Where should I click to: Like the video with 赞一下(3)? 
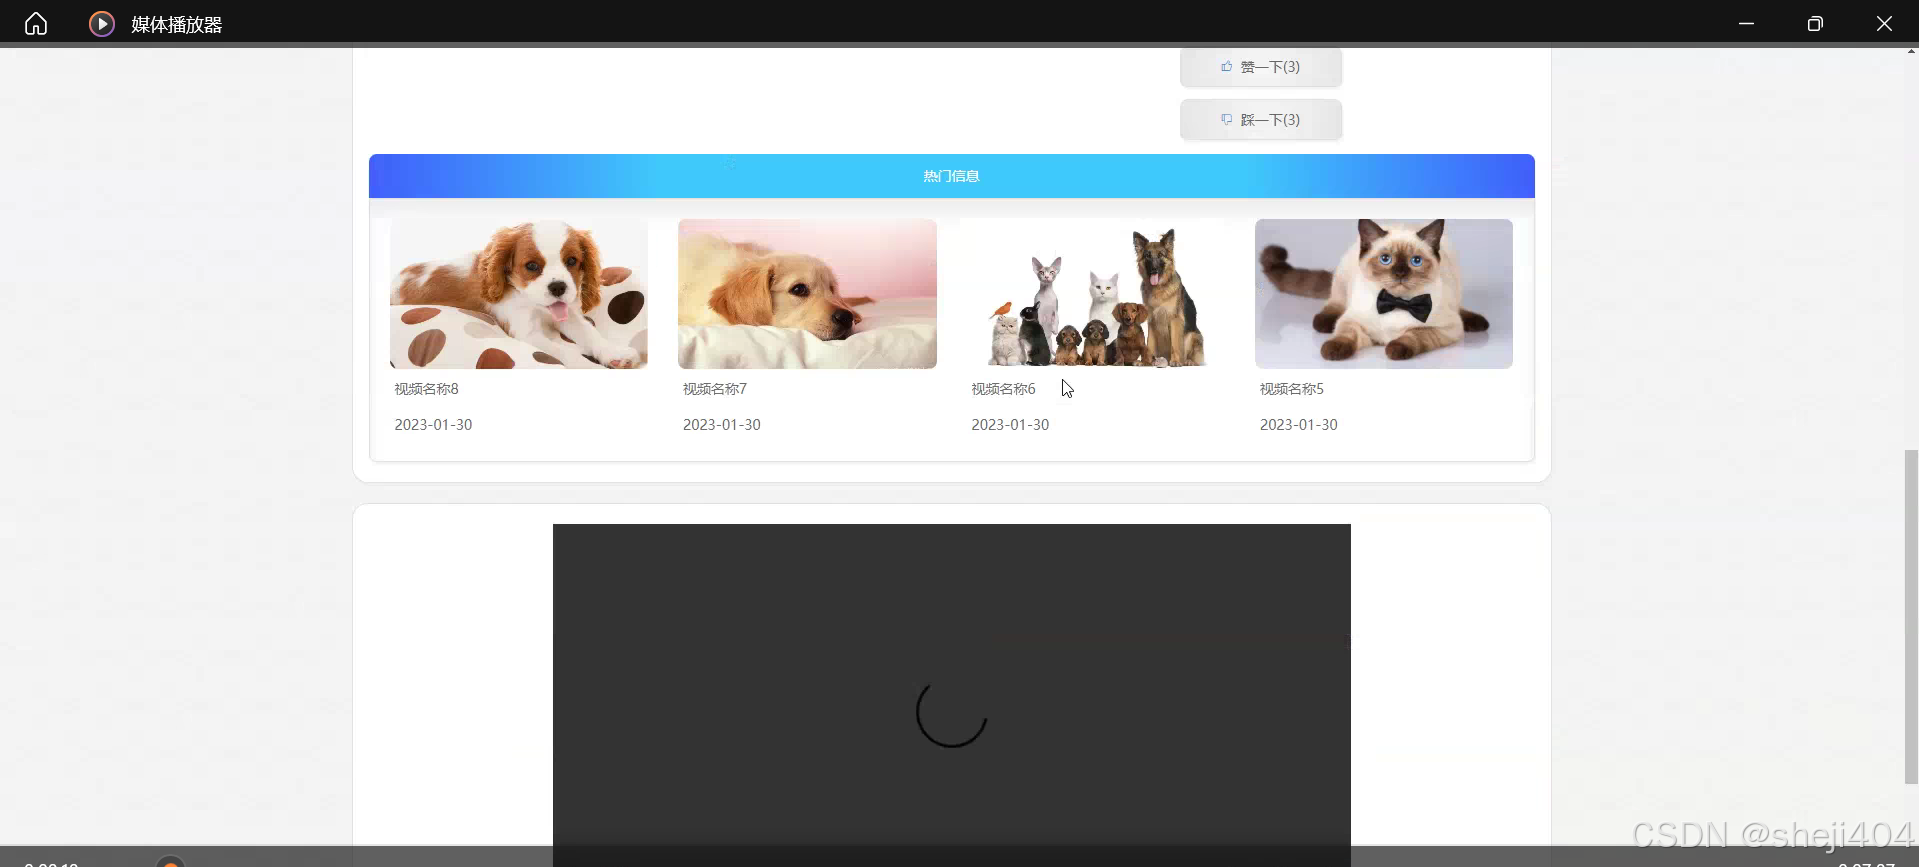pyautogui.click(x=1260, y=67)
